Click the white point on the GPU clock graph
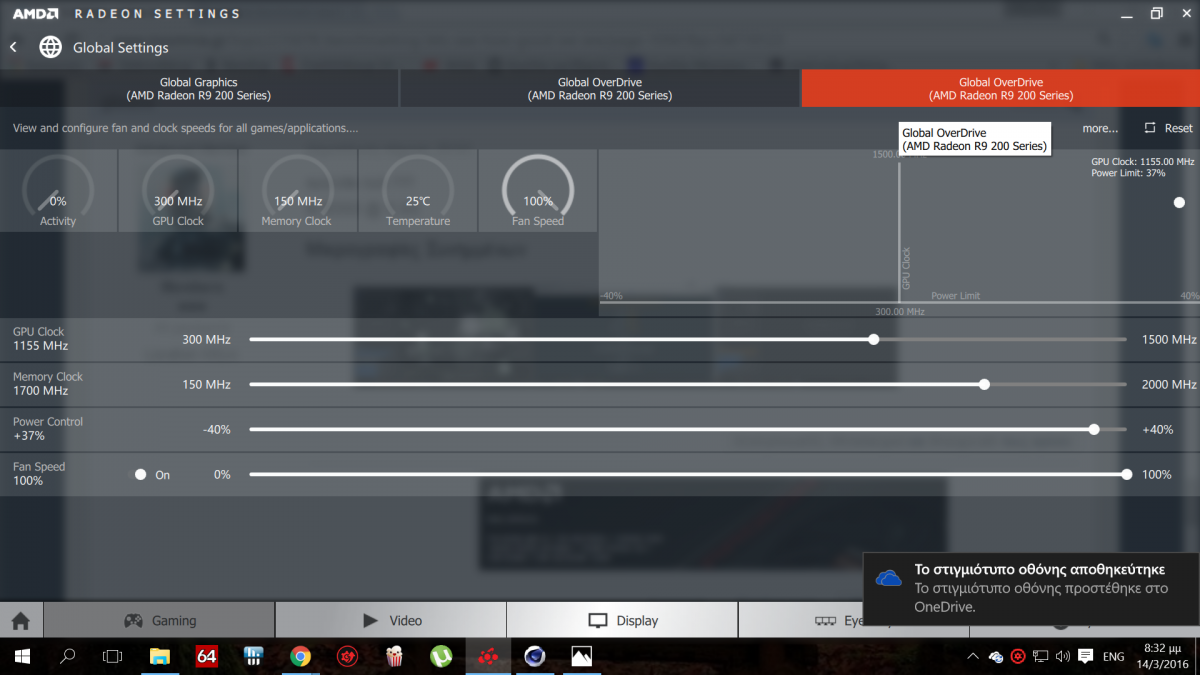 coord(1179,202)
